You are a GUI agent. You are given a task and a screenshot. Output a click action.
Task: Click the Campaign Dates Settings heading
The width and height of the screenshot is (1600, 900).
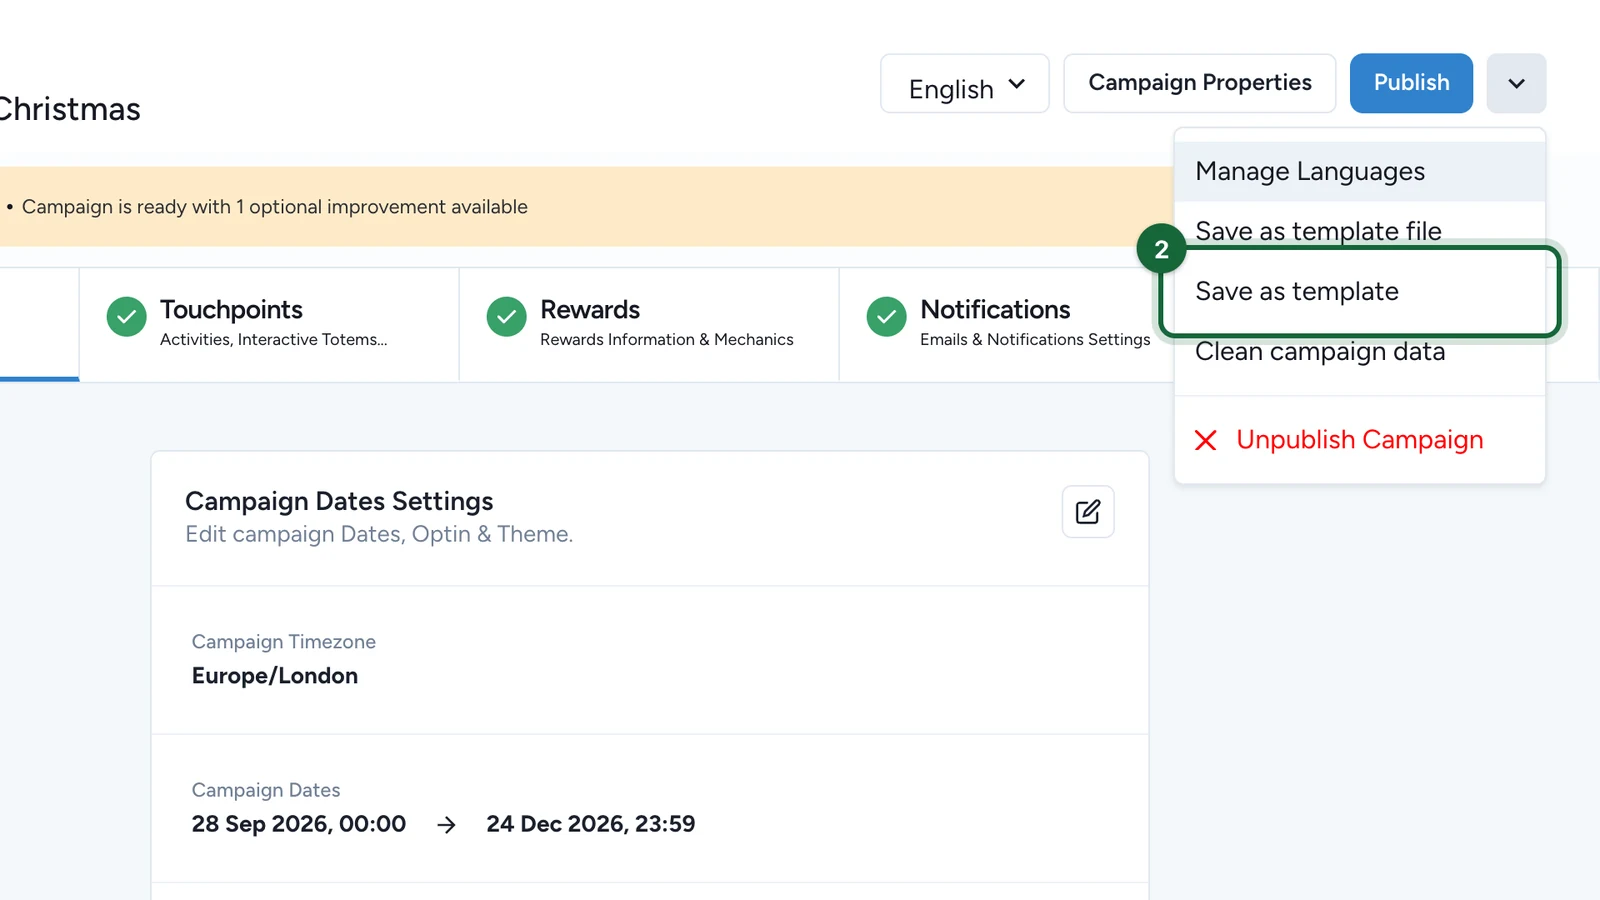click(x=339, y=501)
